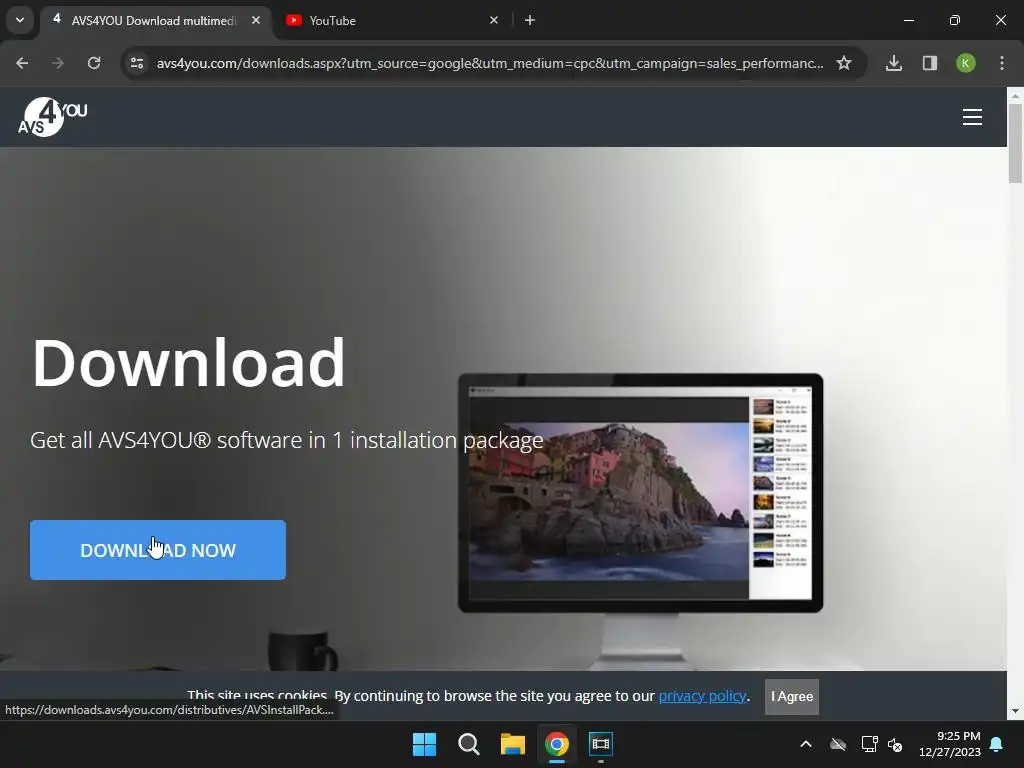Open the Windows Start menu

(424, 744)
